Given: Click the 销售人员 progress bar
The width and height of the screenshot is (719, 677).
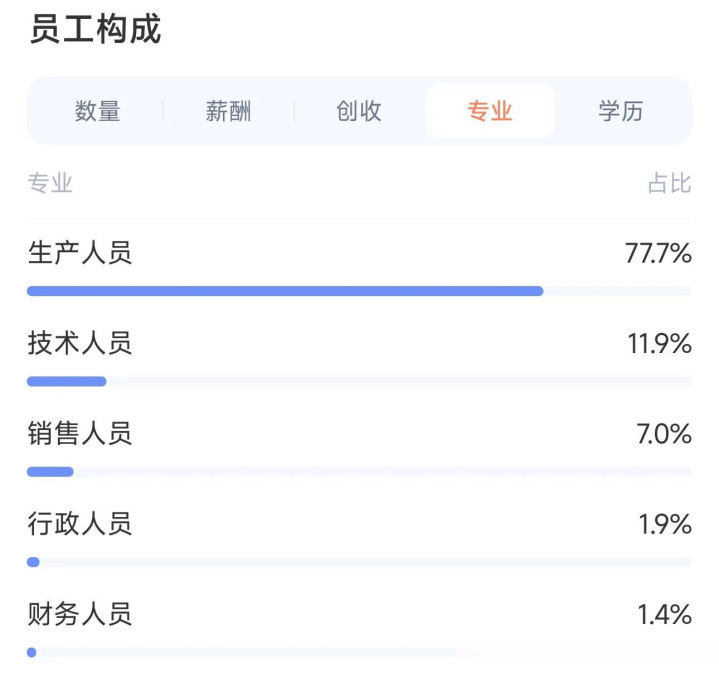Looking at the screenshot, I should [50, 471].
